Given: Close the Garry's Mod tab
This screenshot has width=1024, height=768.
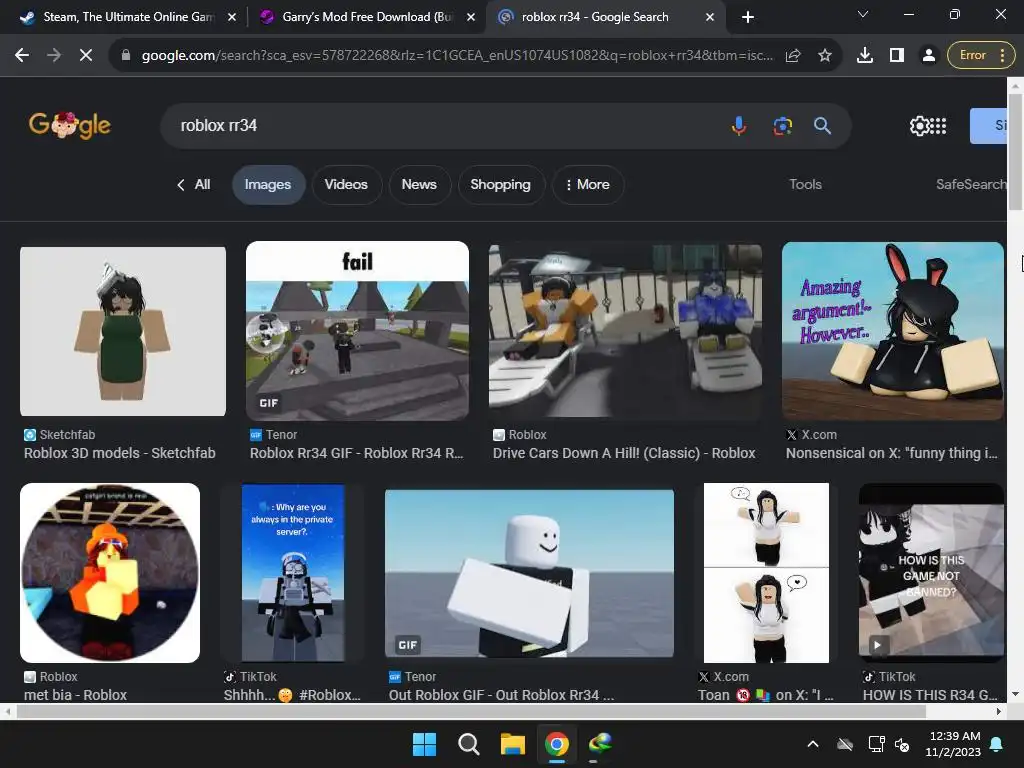Looking at the screenshot, I should click(x=471, y=17).
